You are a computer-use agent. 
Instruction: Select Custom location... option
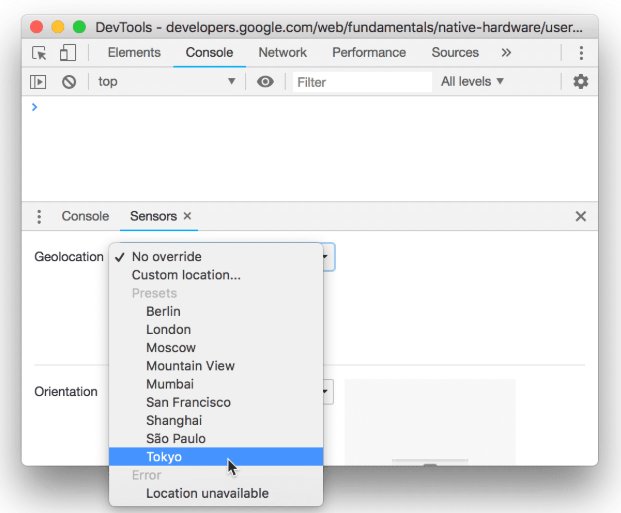[186, 275]
